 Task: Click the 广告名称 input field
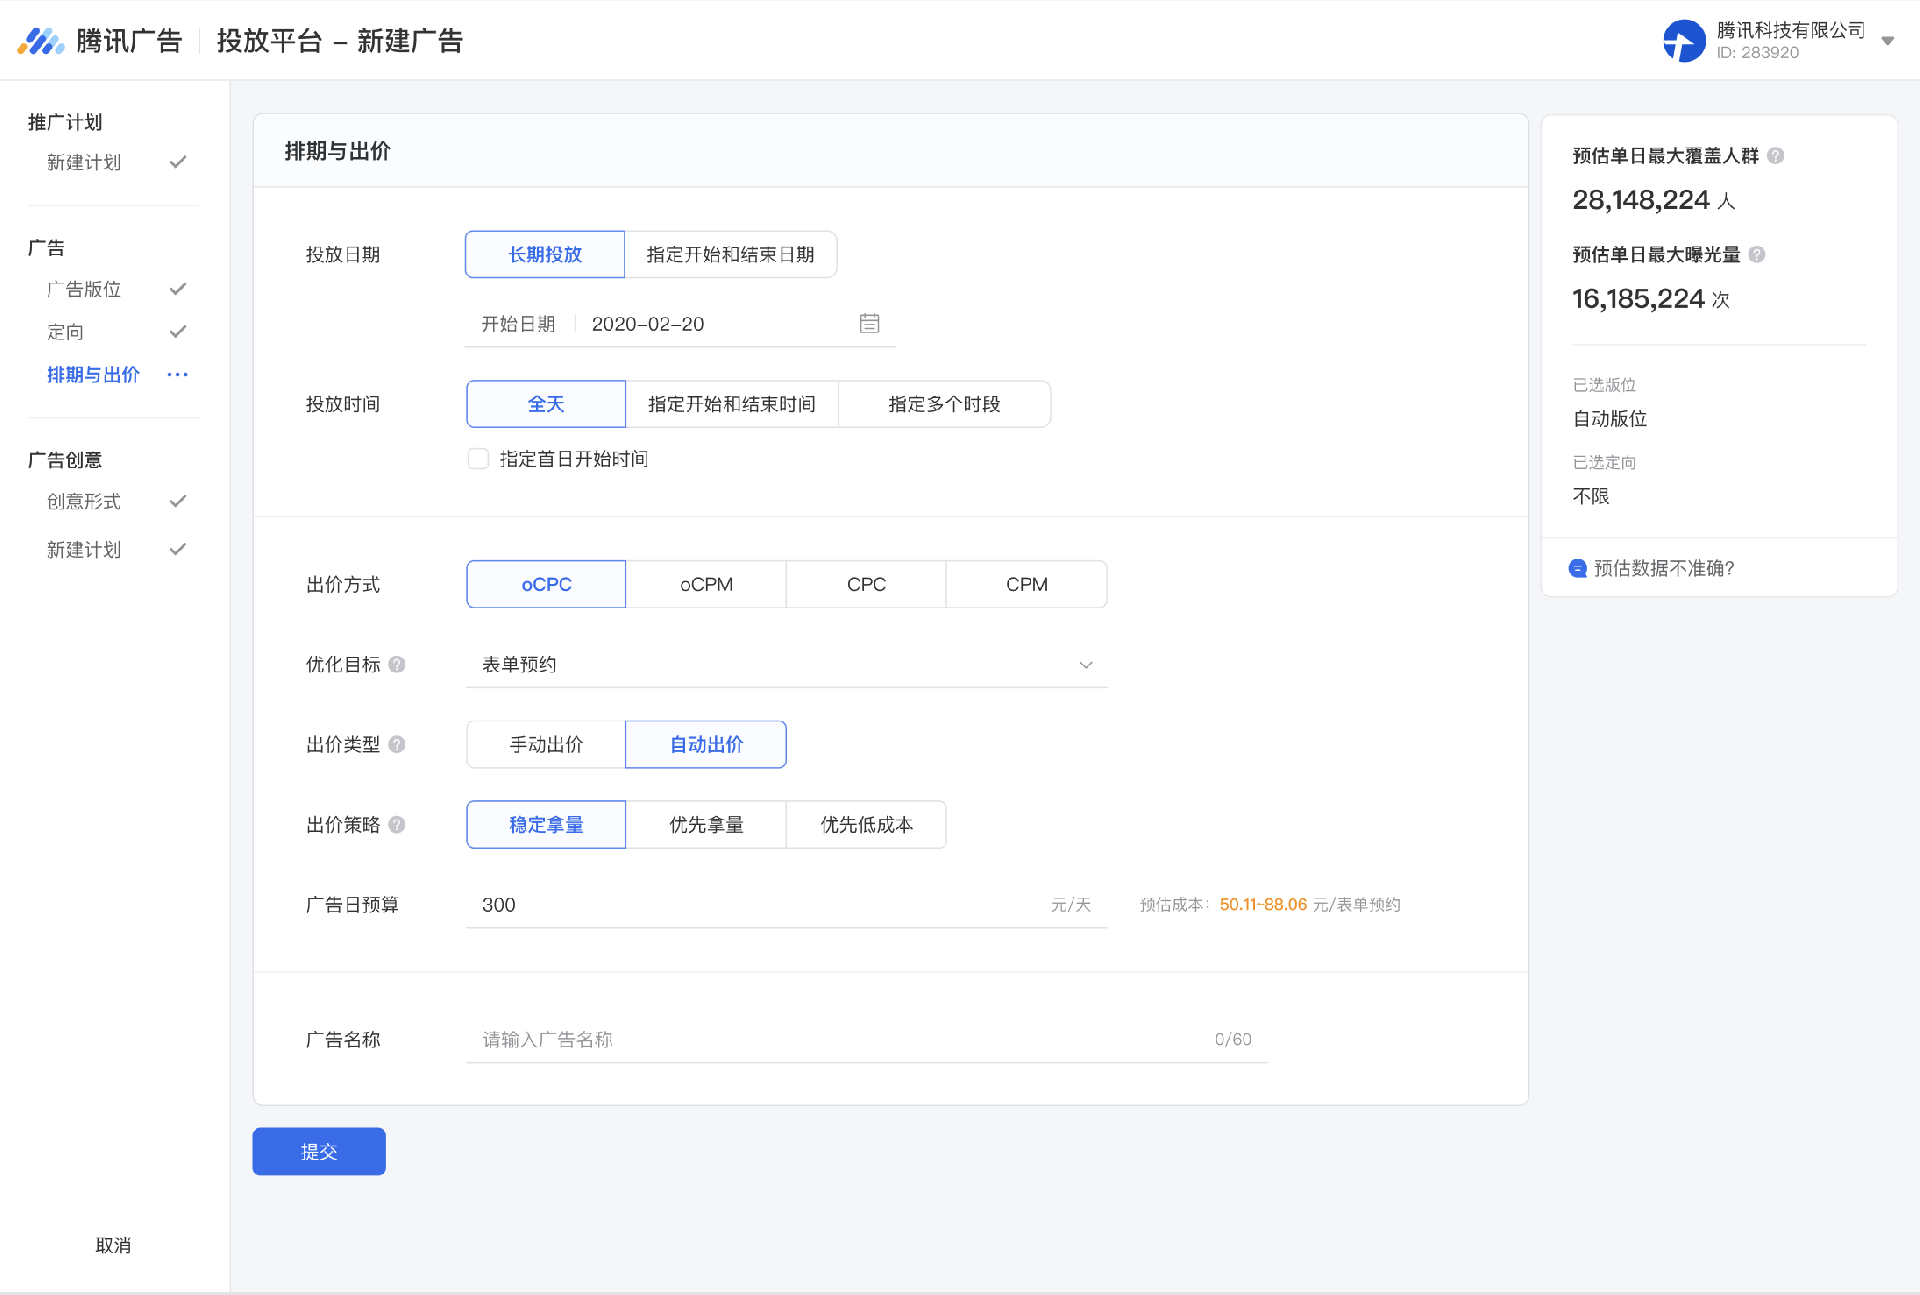840,1039
